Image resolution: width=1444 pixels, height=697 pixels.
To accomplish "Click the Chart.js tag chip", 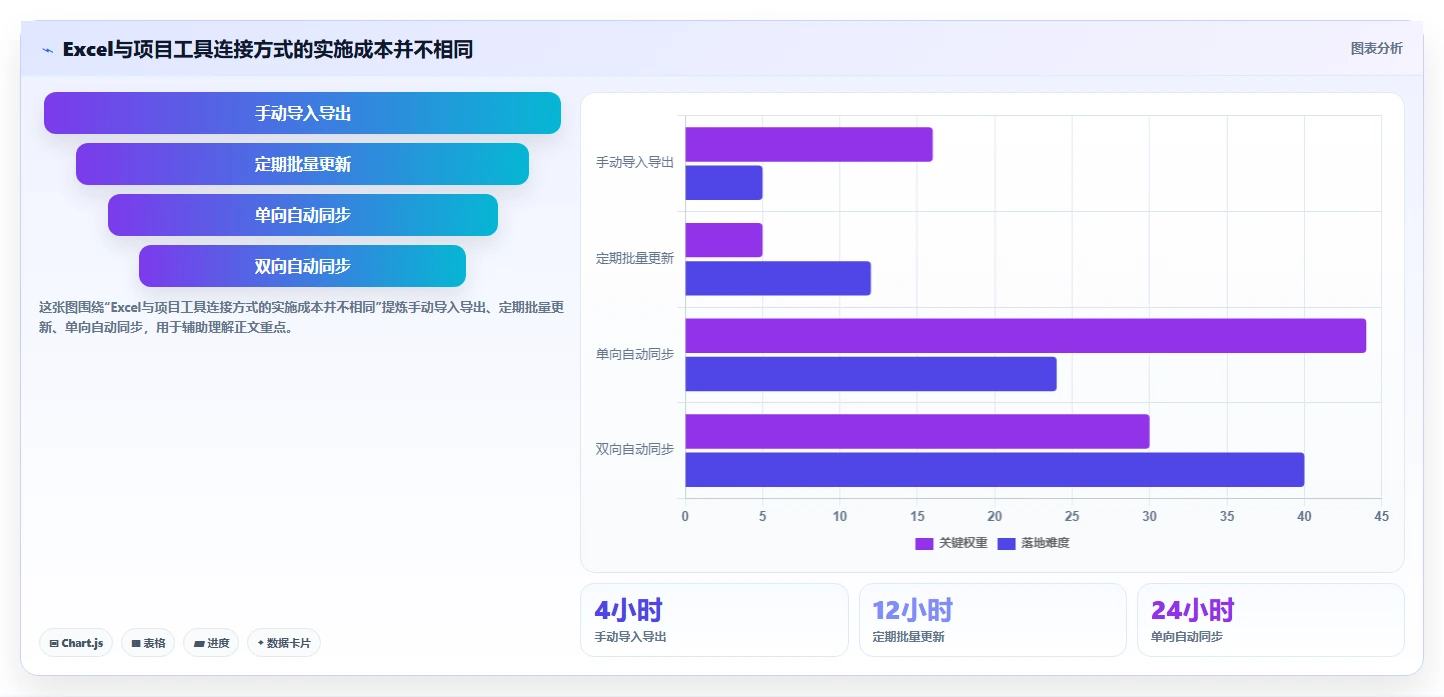I will (x=76, y=643).
